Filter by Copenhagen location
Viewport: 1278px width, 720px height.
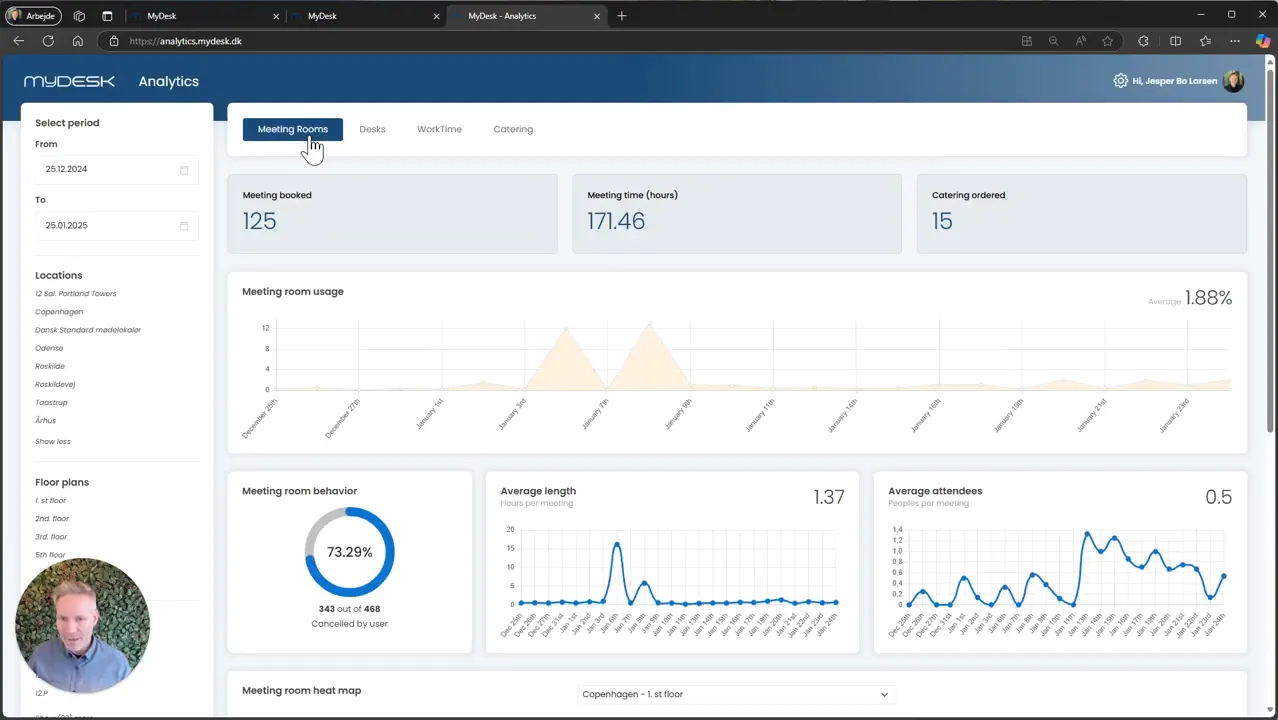coord(59,312)
